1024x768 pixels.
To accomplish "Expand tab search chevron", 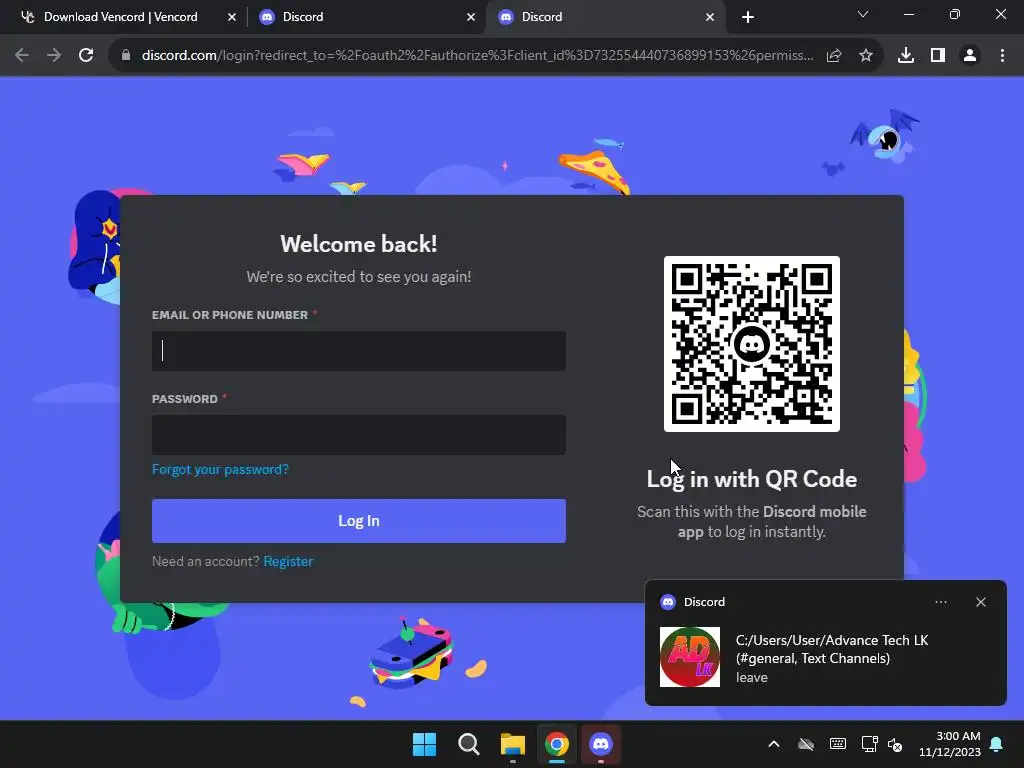I will 863,14.
